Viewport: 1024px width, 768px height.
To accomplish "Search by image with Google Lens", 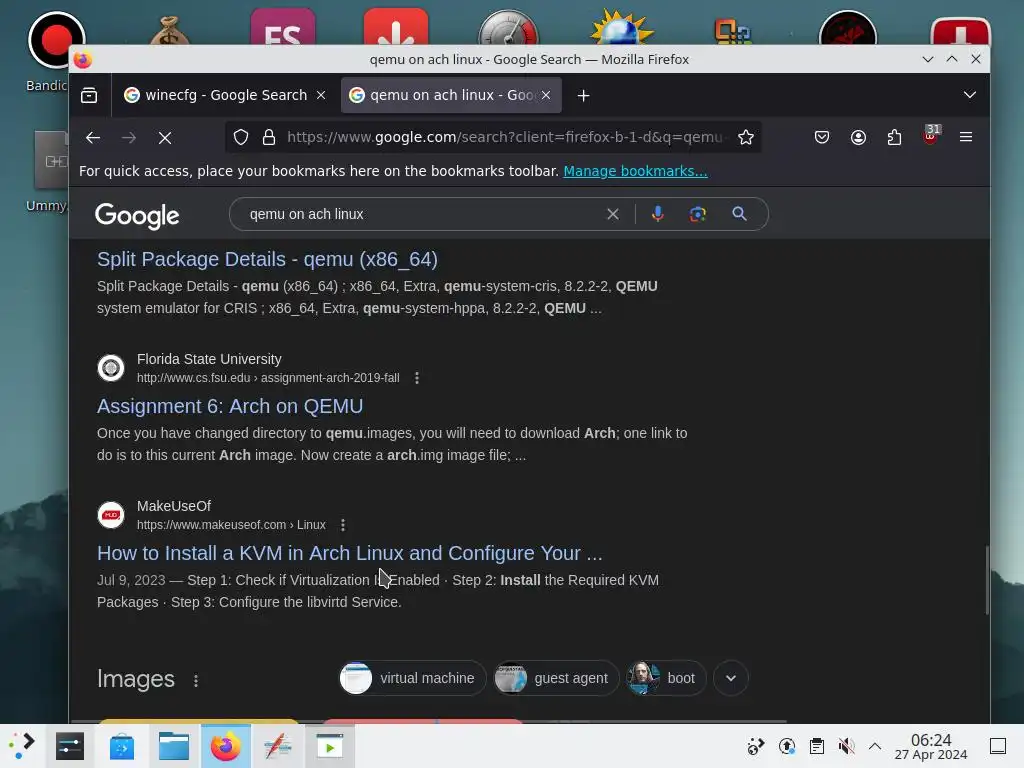I will point(697,214).
